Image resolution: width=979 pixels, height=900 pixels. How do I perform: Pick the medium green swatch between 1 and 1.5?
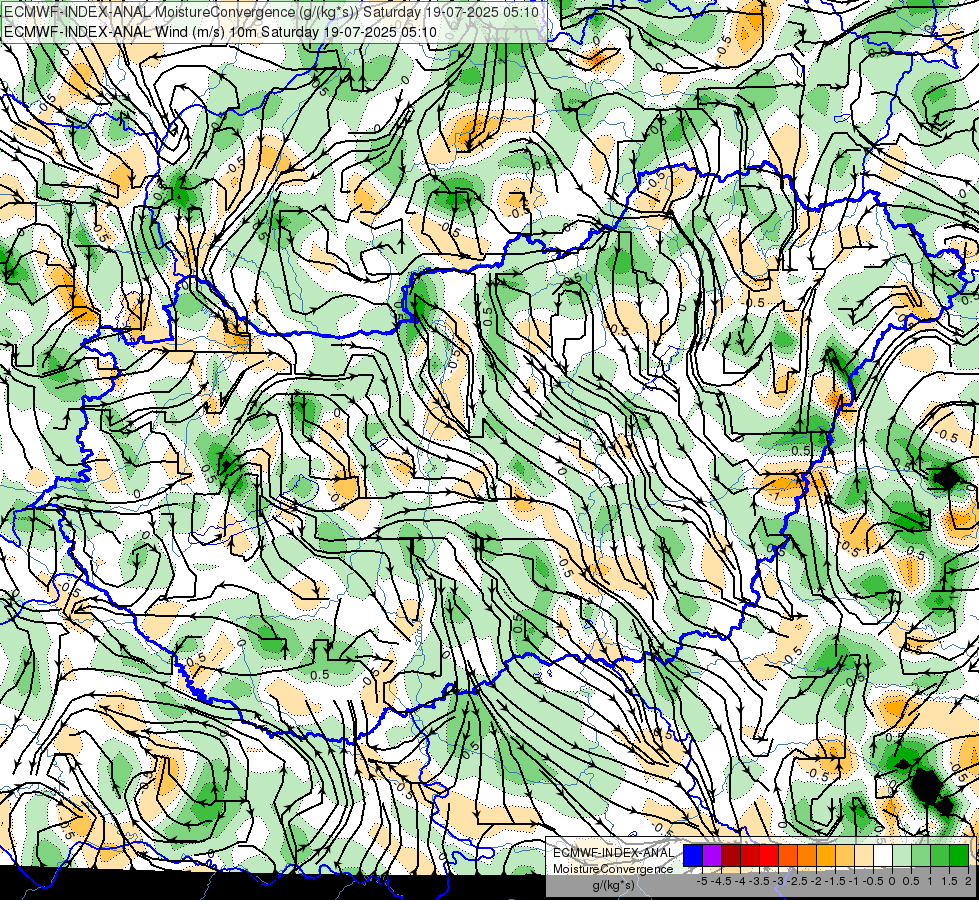[940, 855]
